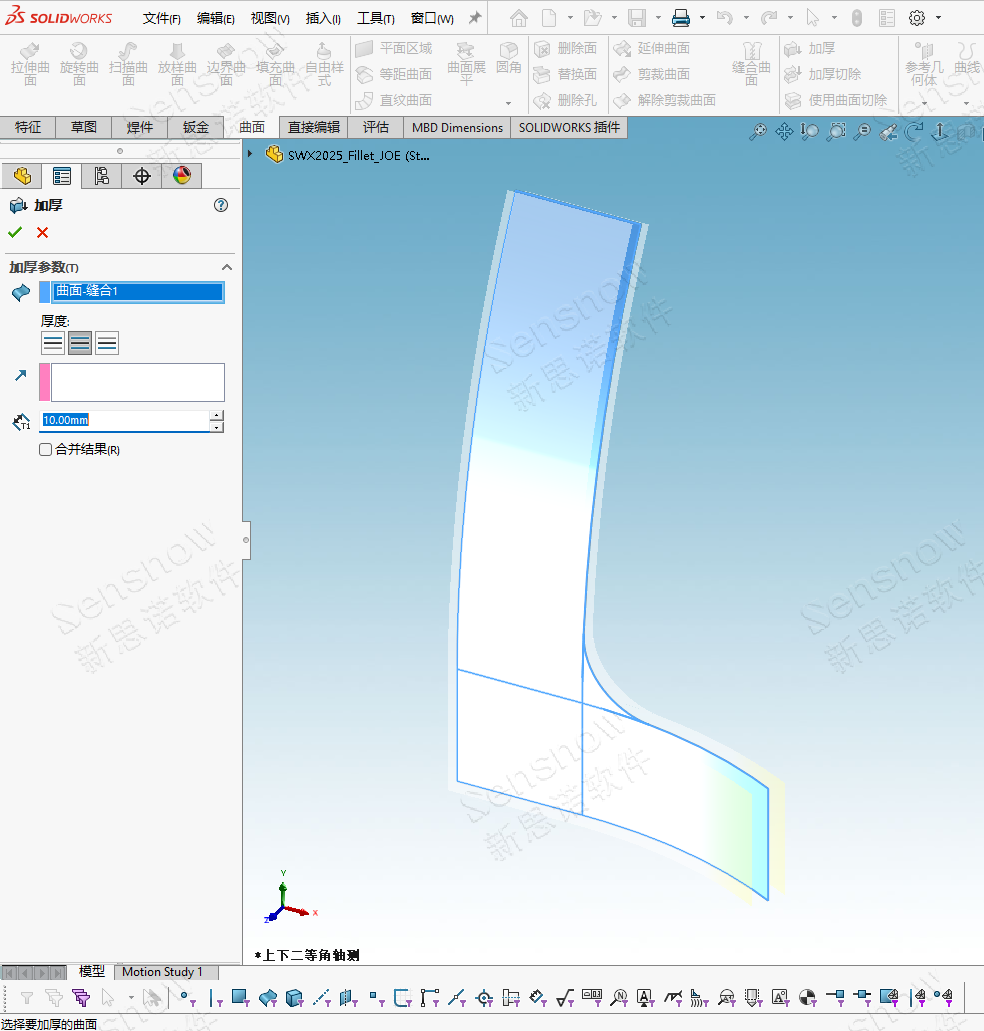984x1031 pixels.
Task: Open the DisplayManager color ball tab
Action: [181, 176]
